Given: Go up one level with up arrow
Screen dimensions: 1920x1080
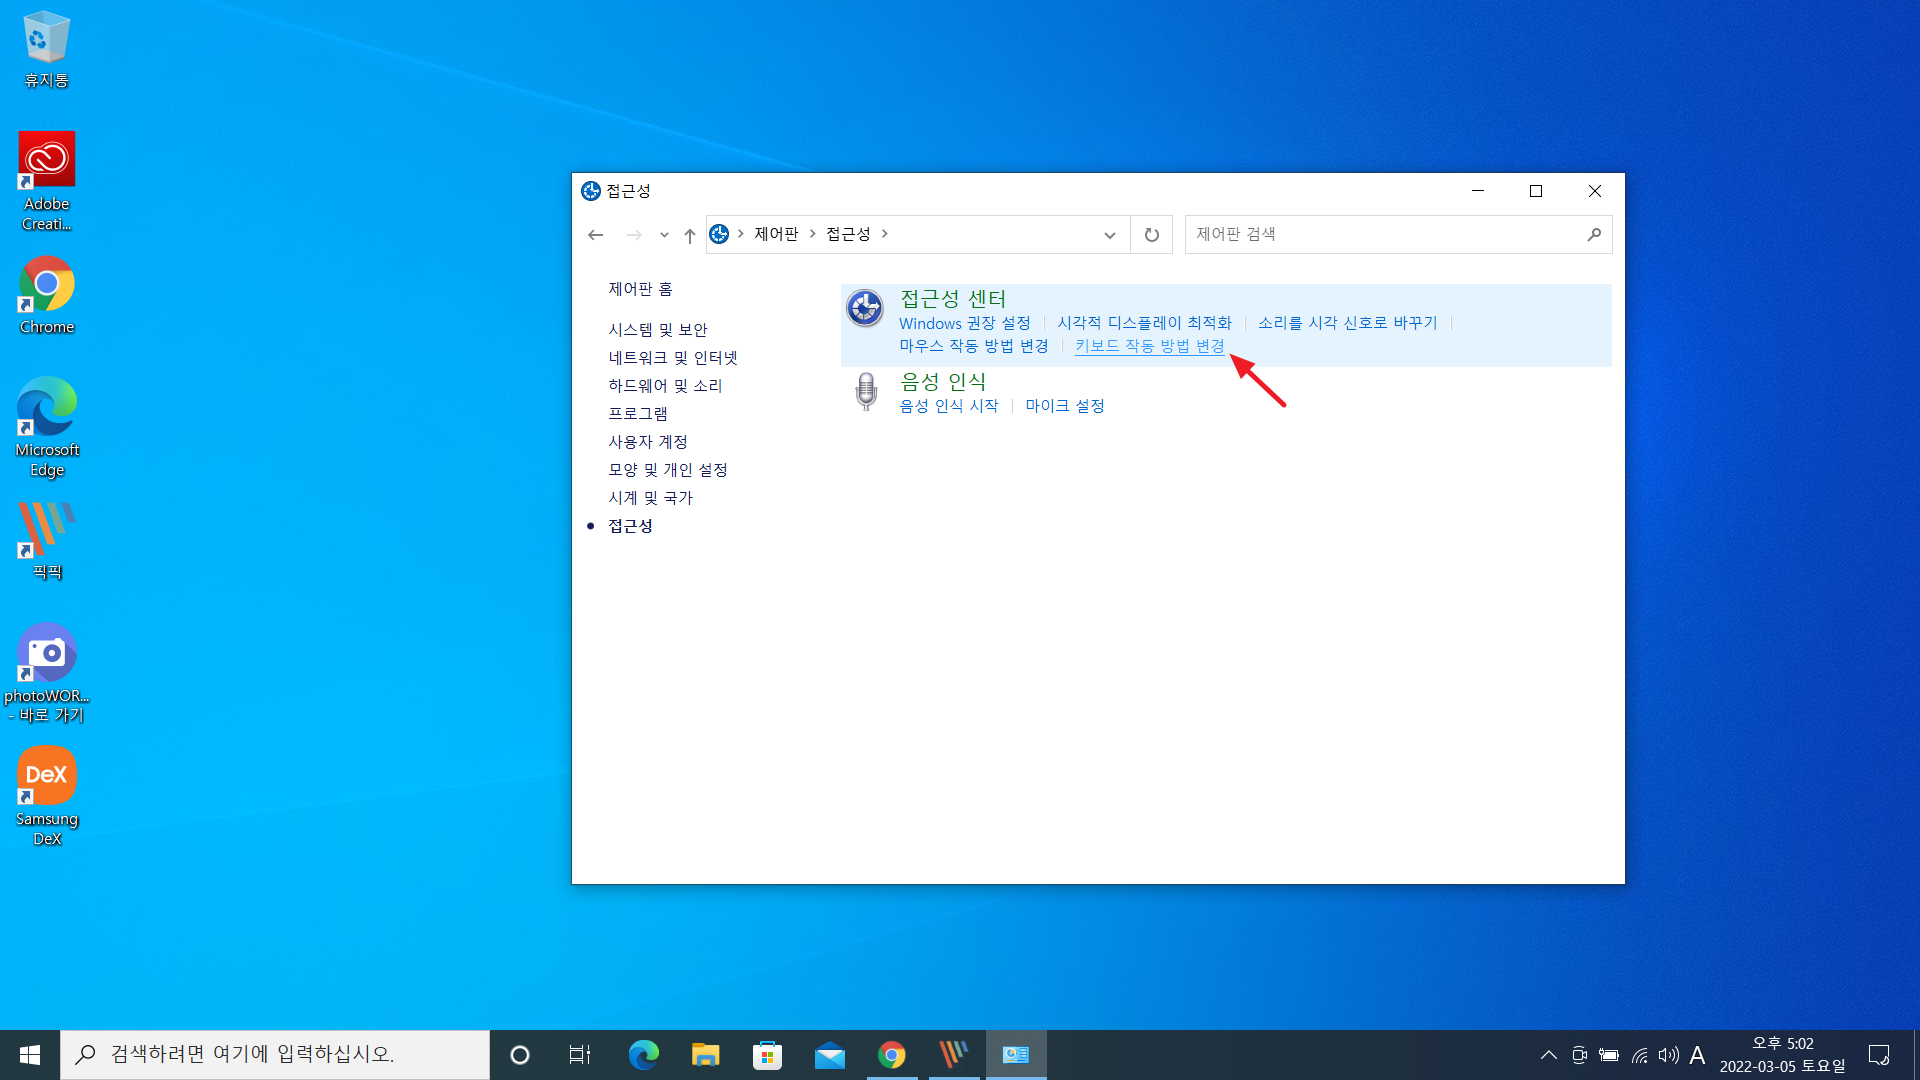Looking at the screenshot, I should pyautogui.click(x=690, y=235).
